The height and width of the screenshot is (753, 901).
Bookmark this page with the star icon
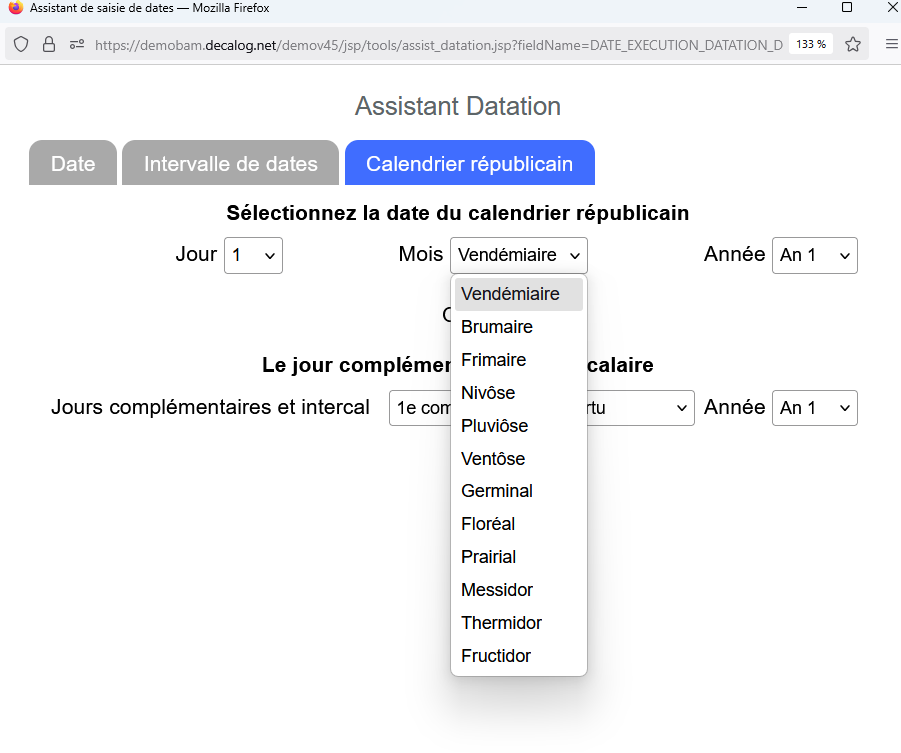click(x=853, y=44)
